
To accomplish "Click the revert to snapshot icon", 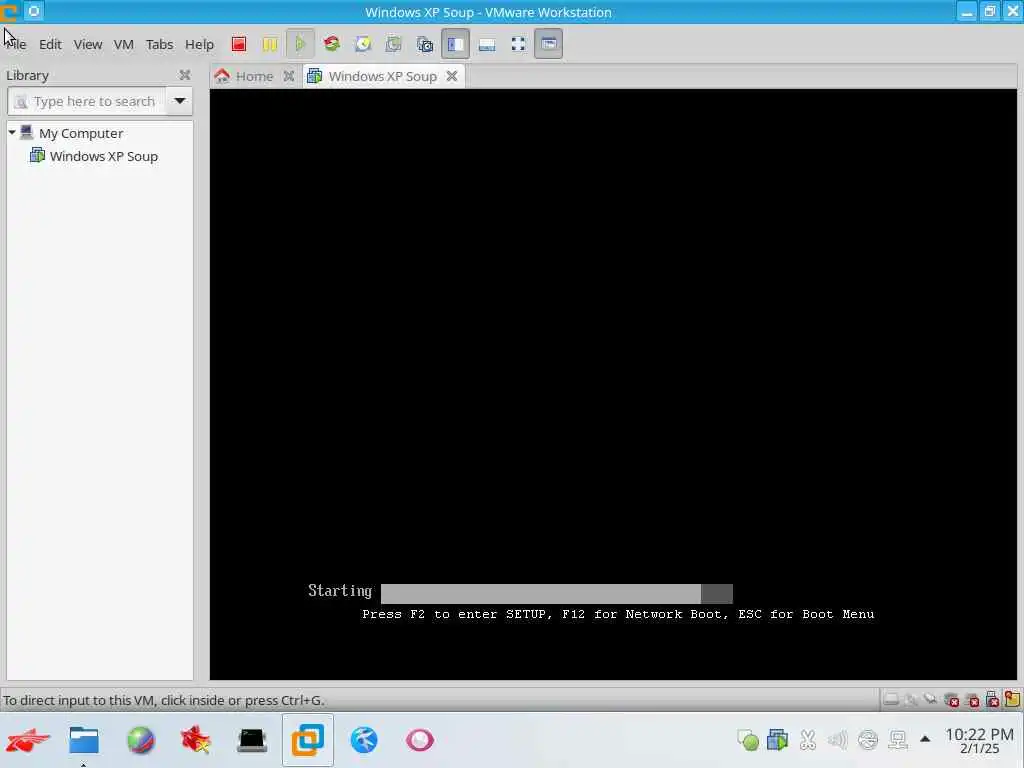I will tap(393, 44).
